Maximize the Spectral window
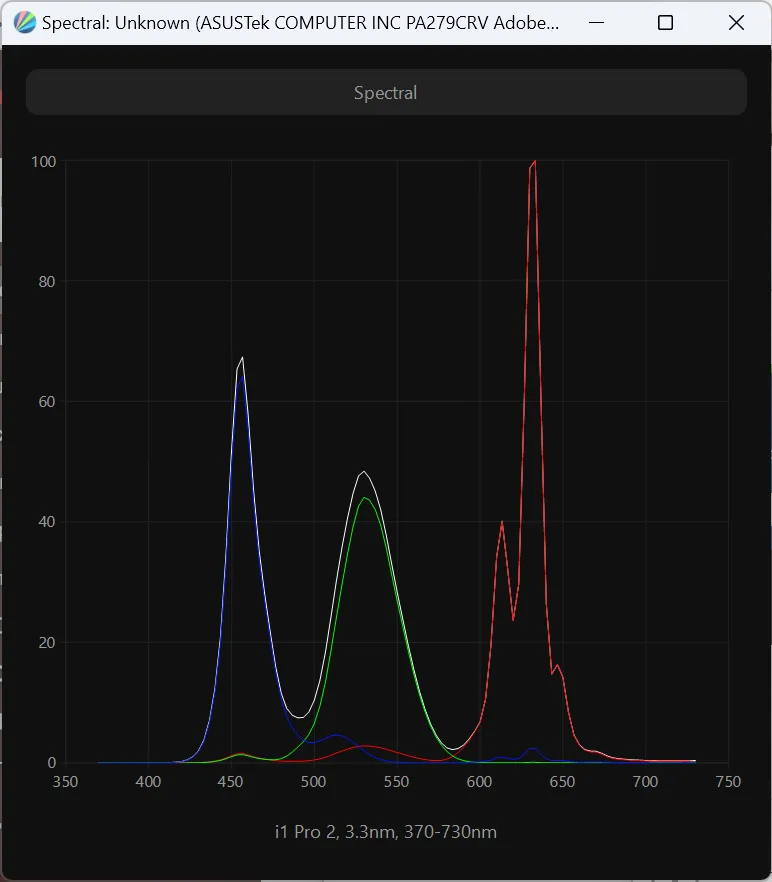Screen dimensions: 772x882 coord(665,23)
